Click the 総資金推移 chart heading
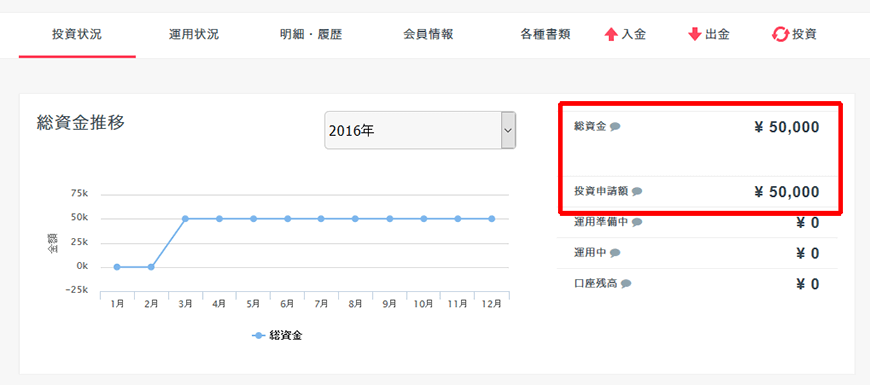 81,123
